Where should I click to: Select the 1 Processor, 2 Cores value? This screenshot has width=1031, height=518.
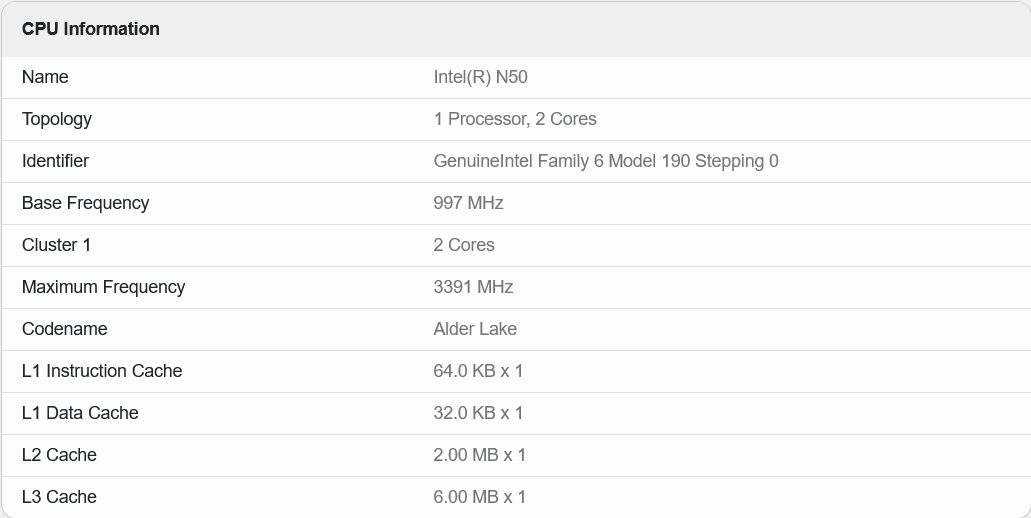pyautogui.click(x=515, y=119)
